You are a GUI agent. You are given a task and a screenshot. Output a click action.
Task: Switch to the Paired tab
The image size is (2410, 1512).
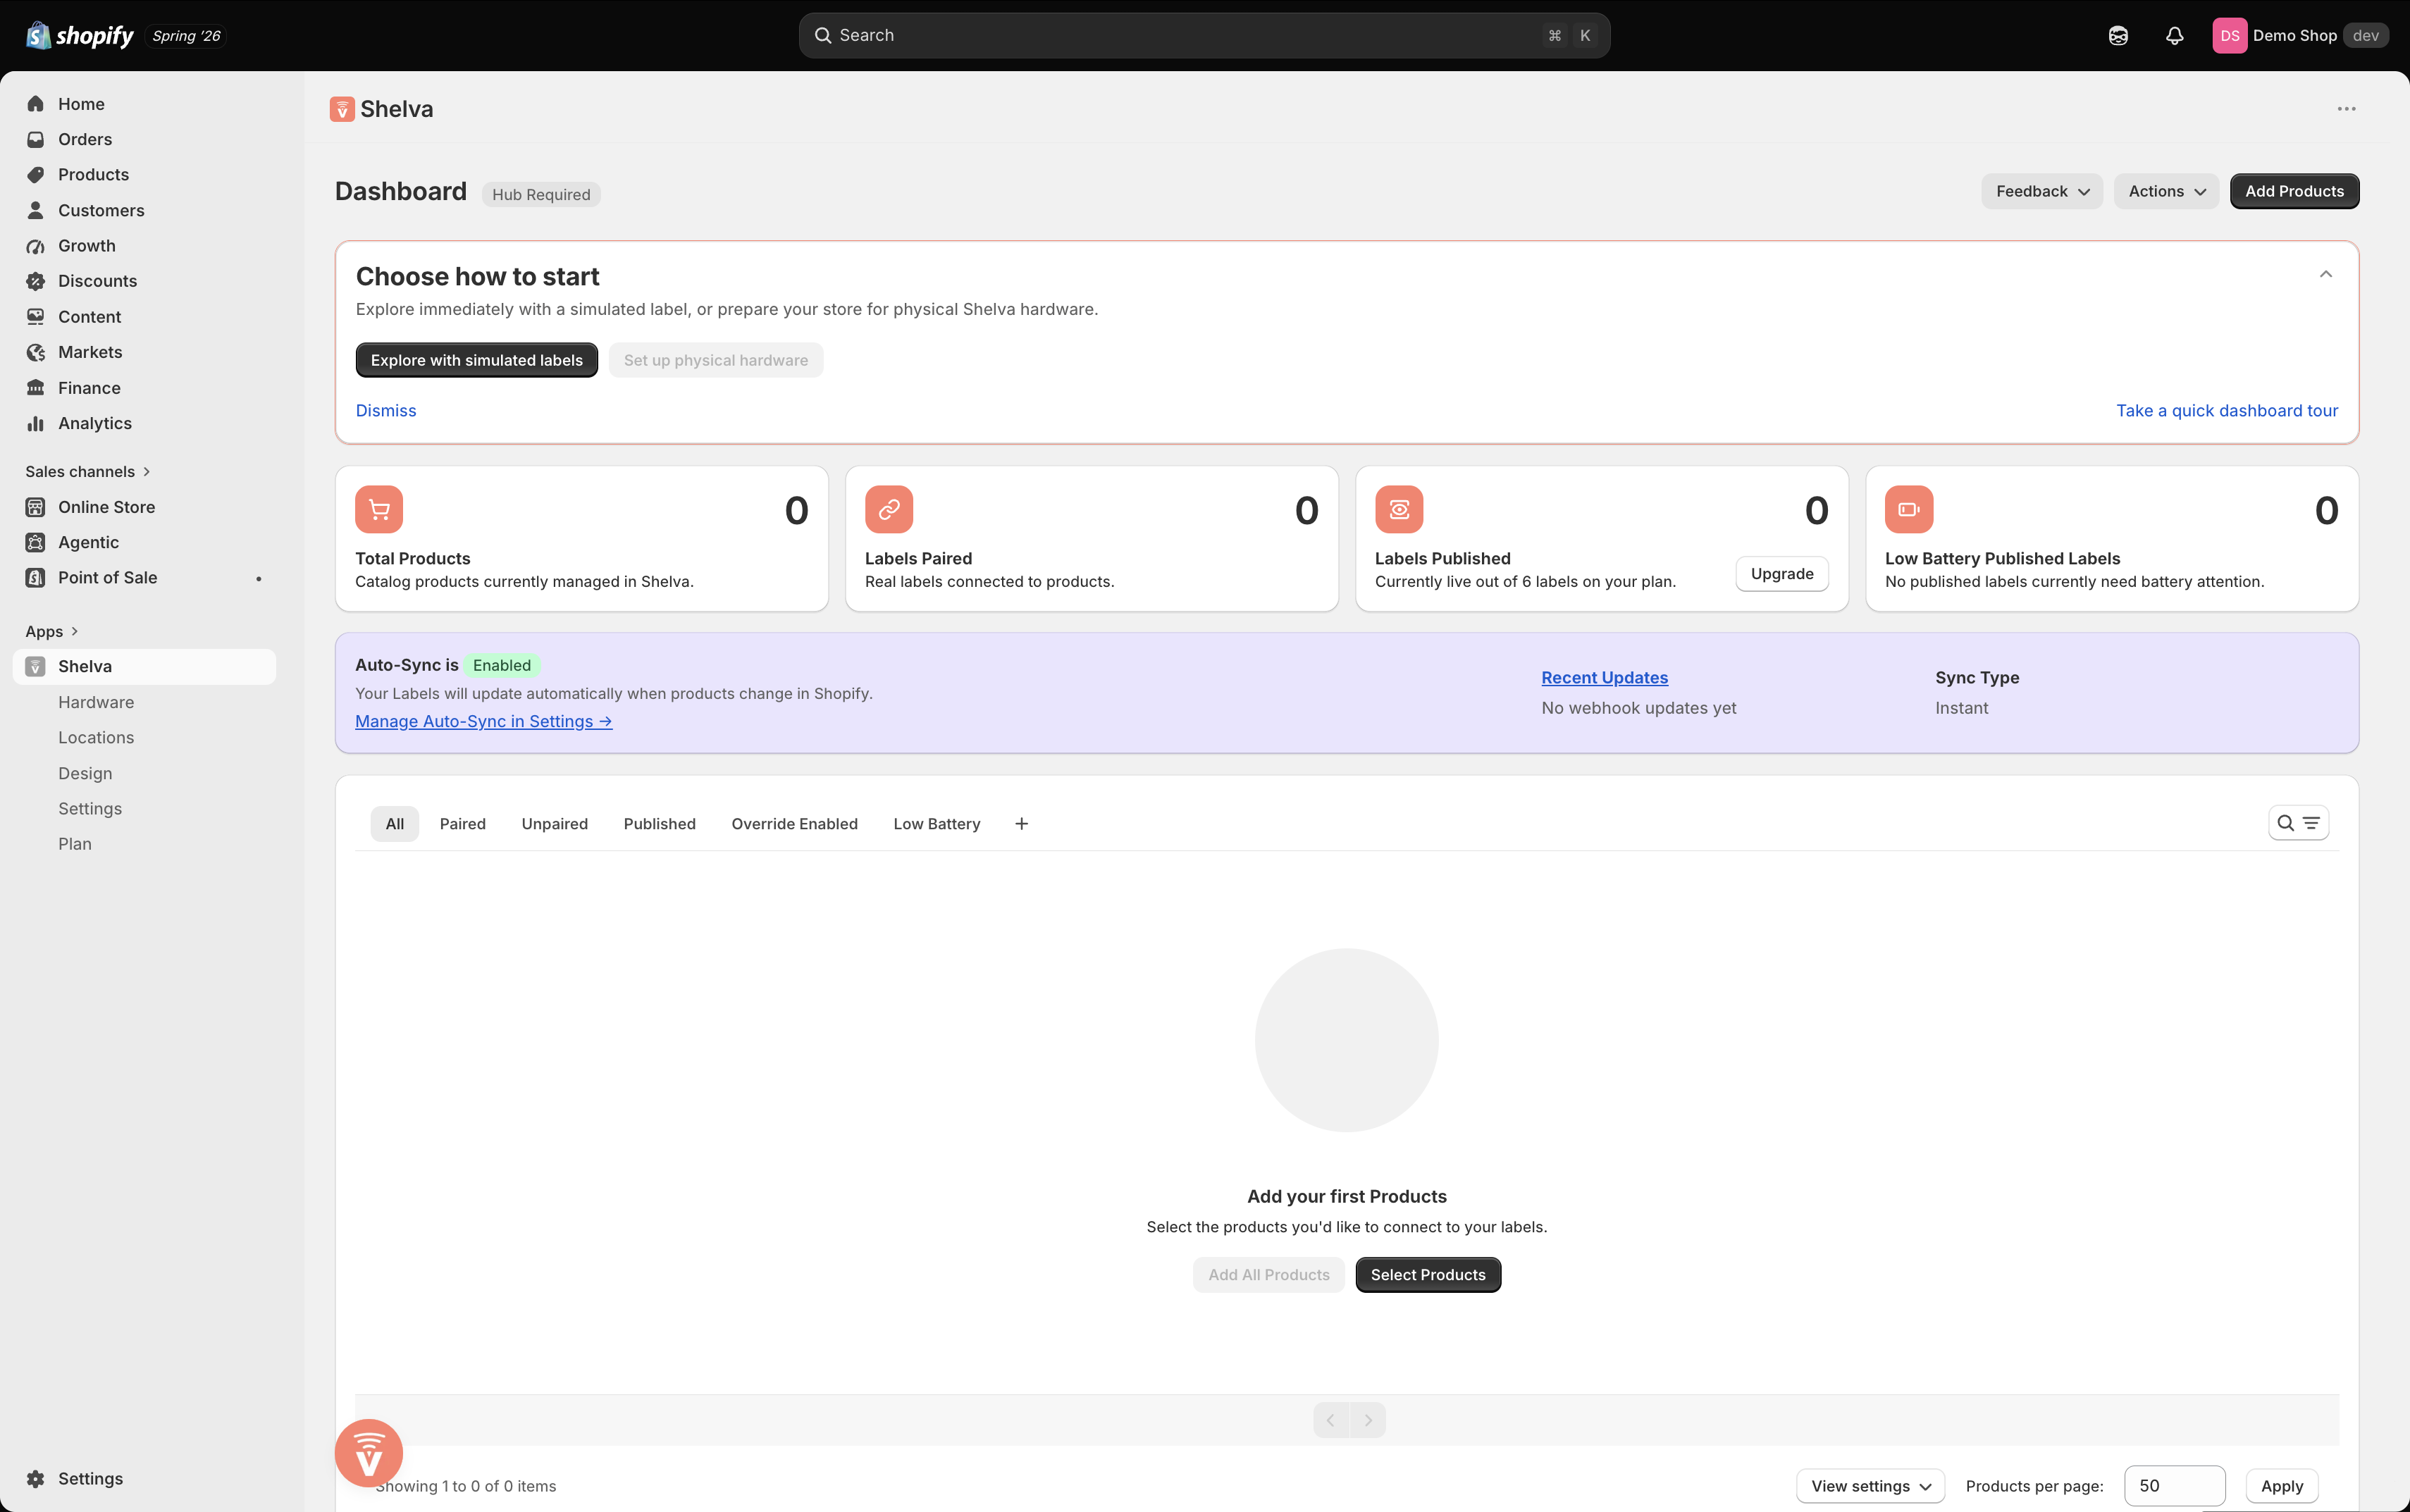463,824
